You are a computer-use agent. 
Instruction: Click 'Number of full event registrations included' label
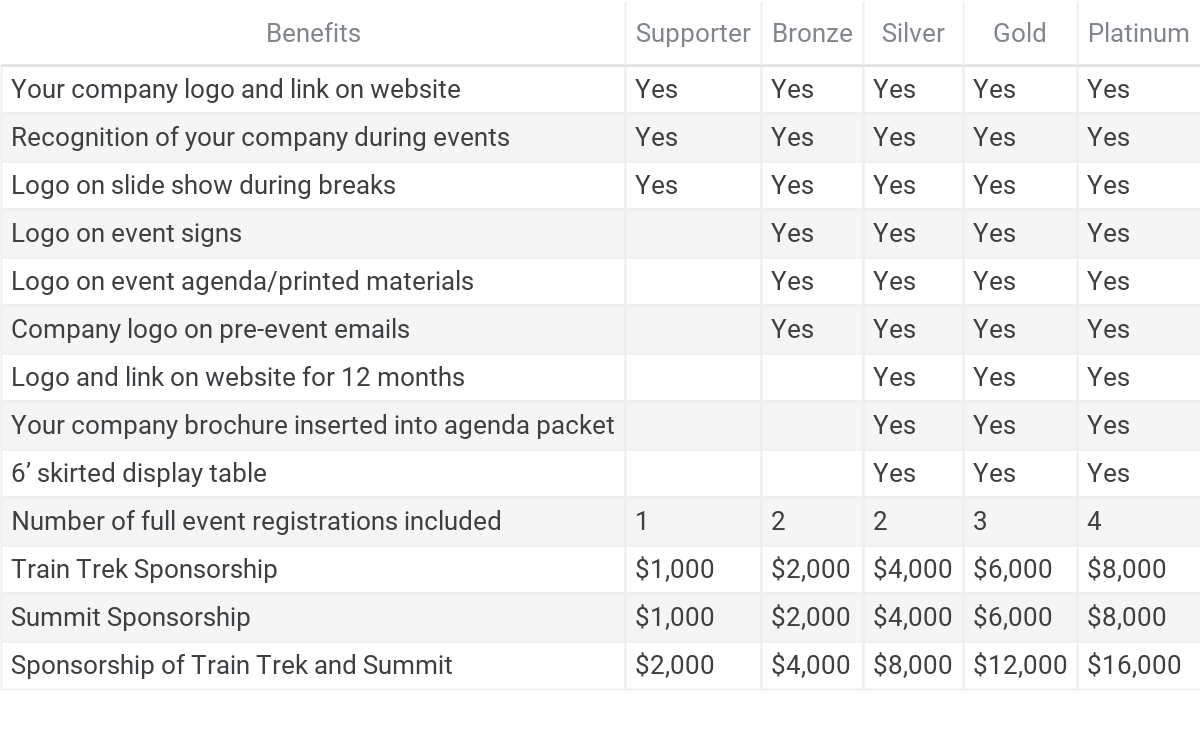256,521
